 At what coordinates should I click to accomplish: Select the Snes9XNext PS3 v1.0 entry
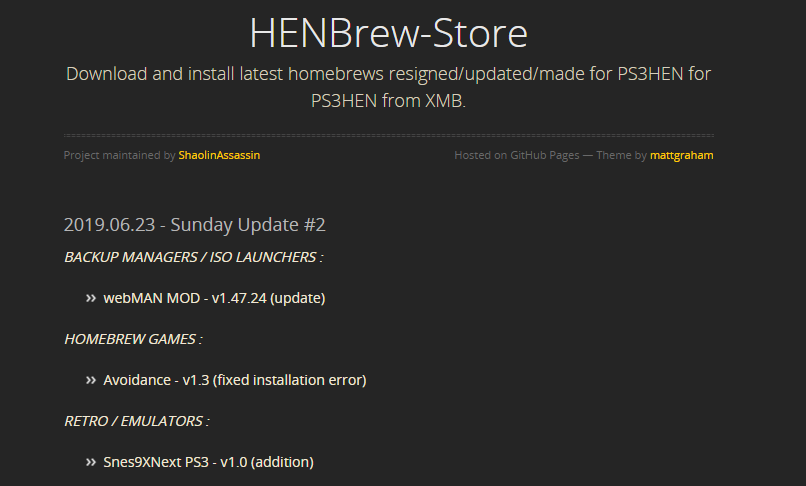click(208, 462)
